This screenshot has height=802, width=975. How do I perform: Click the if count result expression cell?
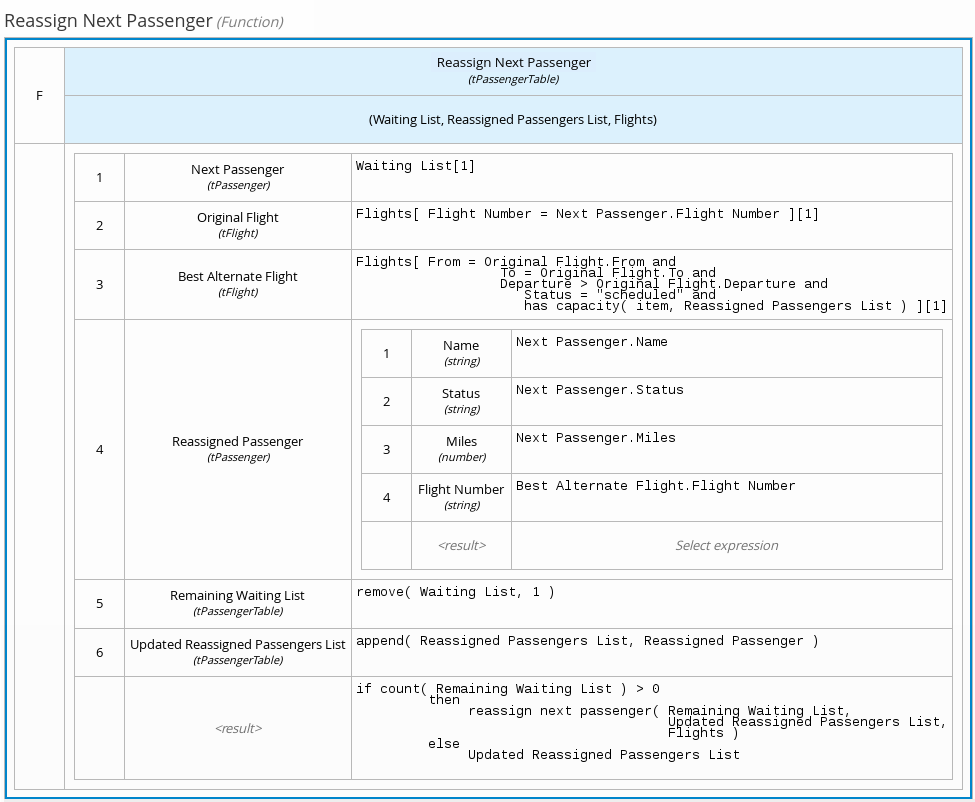[x=651, y=727]
